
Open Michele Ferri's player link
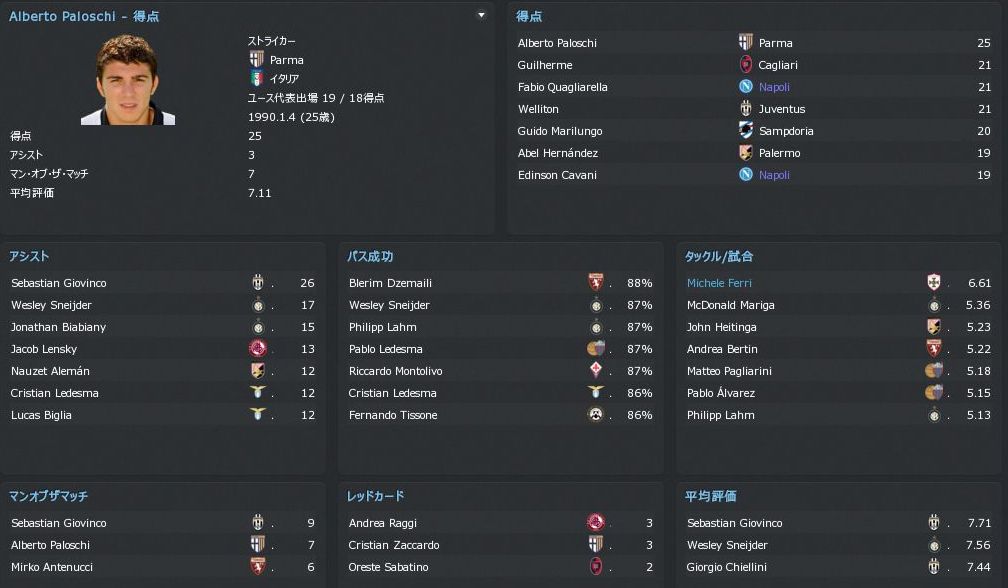(x=719, y=283)
